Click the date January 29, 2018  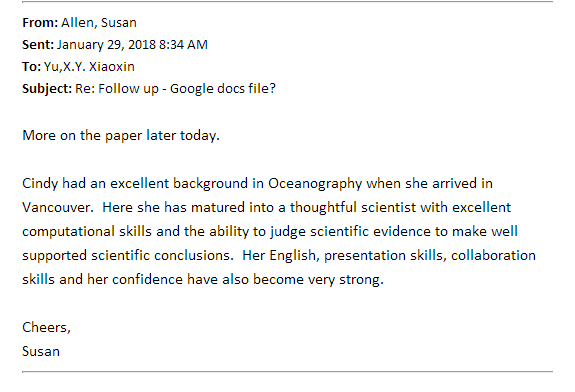click(106, 45)
